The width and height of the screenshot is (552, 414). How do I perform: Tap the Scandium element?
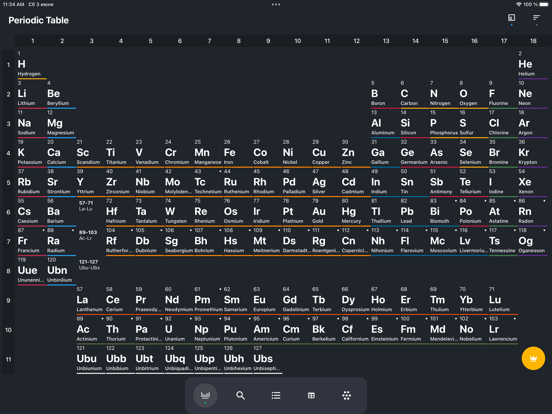[x=91, y=153]
